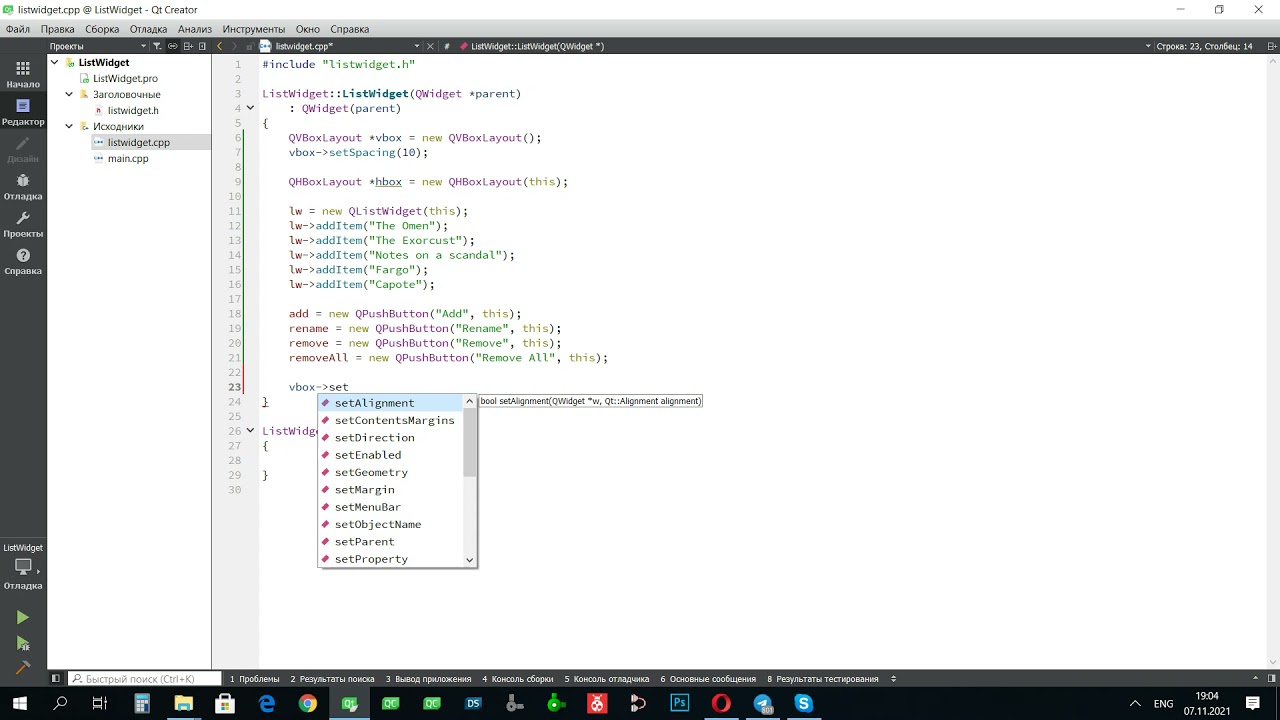
Task: Open the 2 Результаты поиска pane
Action: point(332,679)
